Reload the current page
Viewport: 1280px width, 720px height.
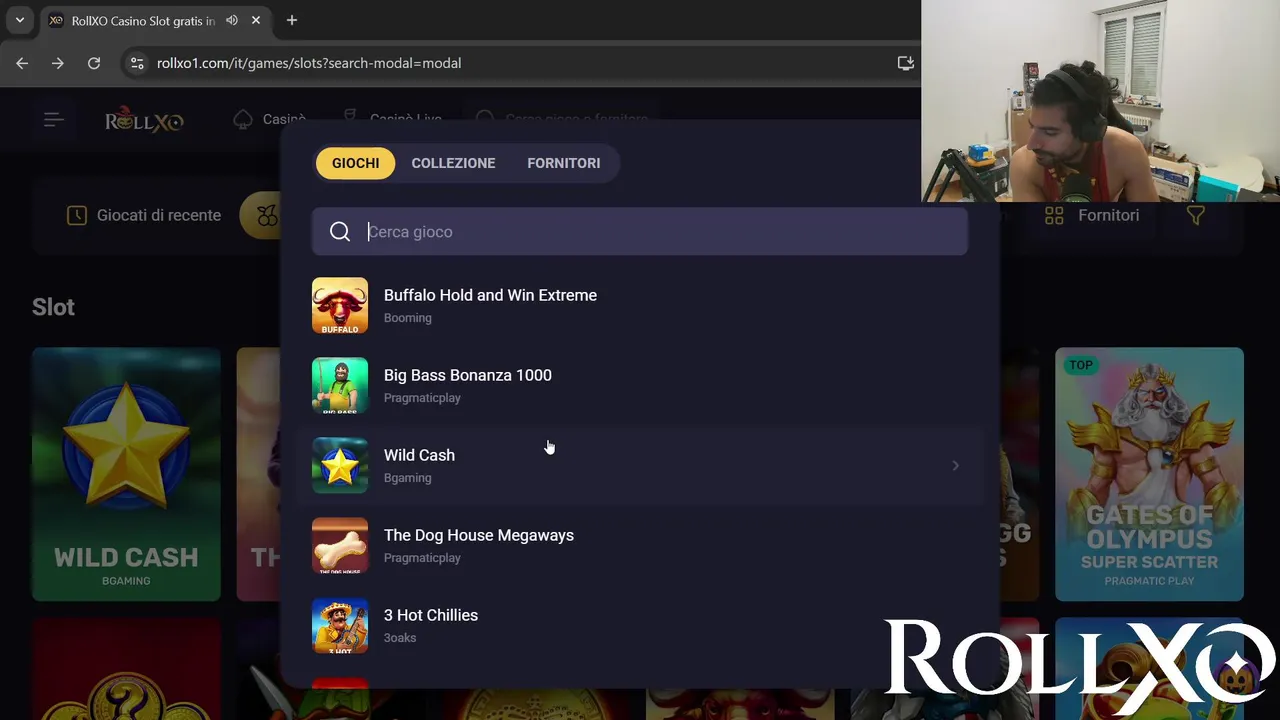point(94,63)
